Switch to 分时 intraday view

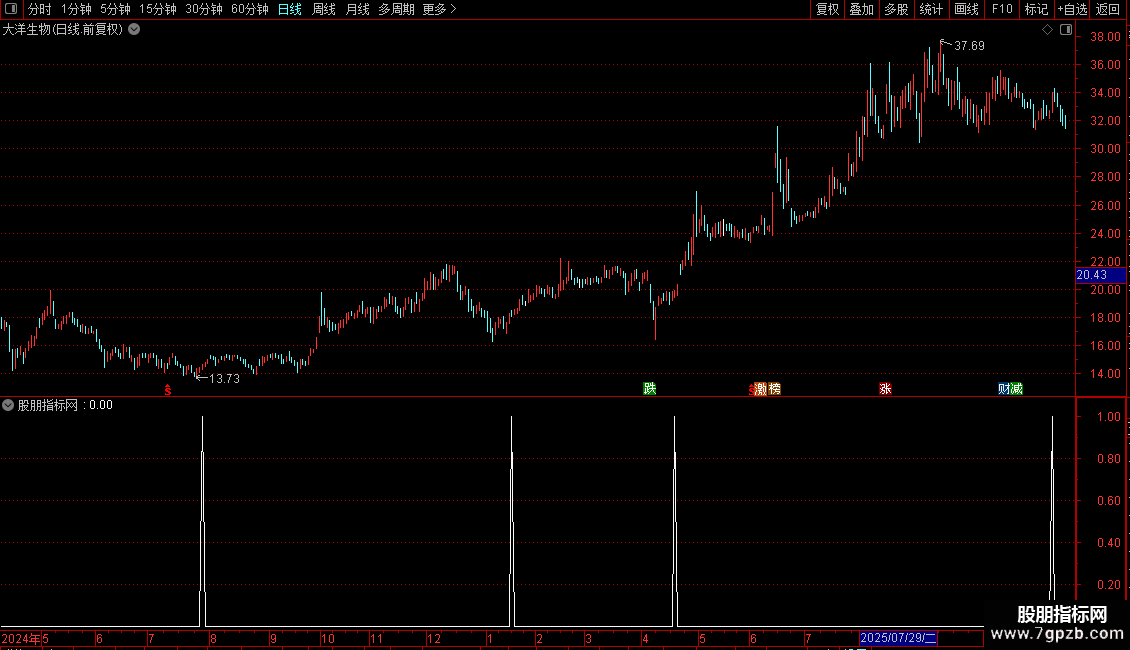(40, 9)
